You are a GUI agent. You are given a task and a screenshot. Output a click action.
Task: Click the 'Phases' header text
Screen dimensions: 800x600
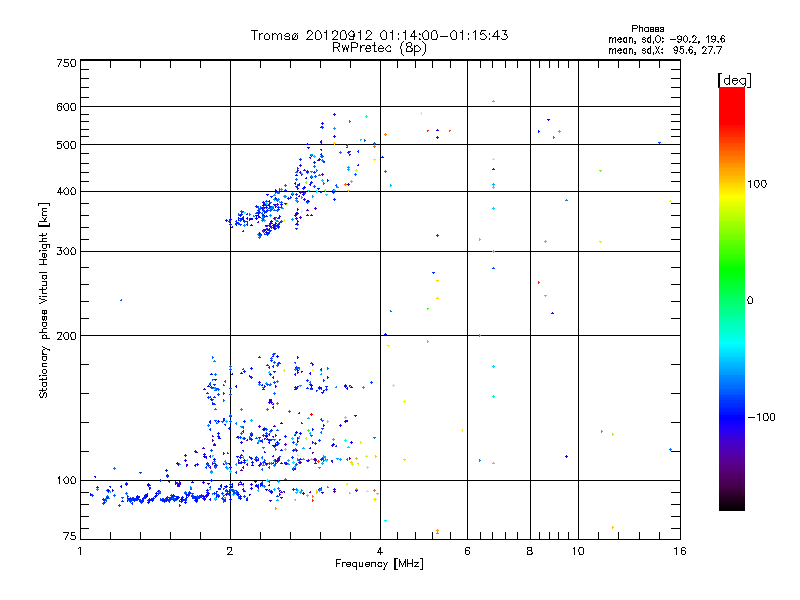(x=647, y=29)
